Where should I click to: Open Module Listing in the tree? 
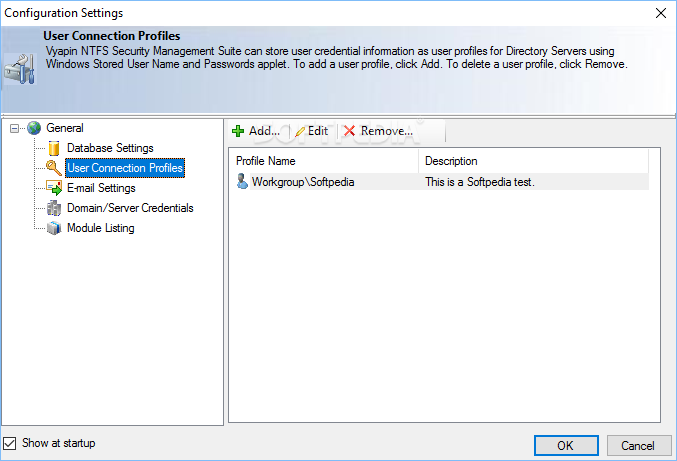click(x=100, y=228)
